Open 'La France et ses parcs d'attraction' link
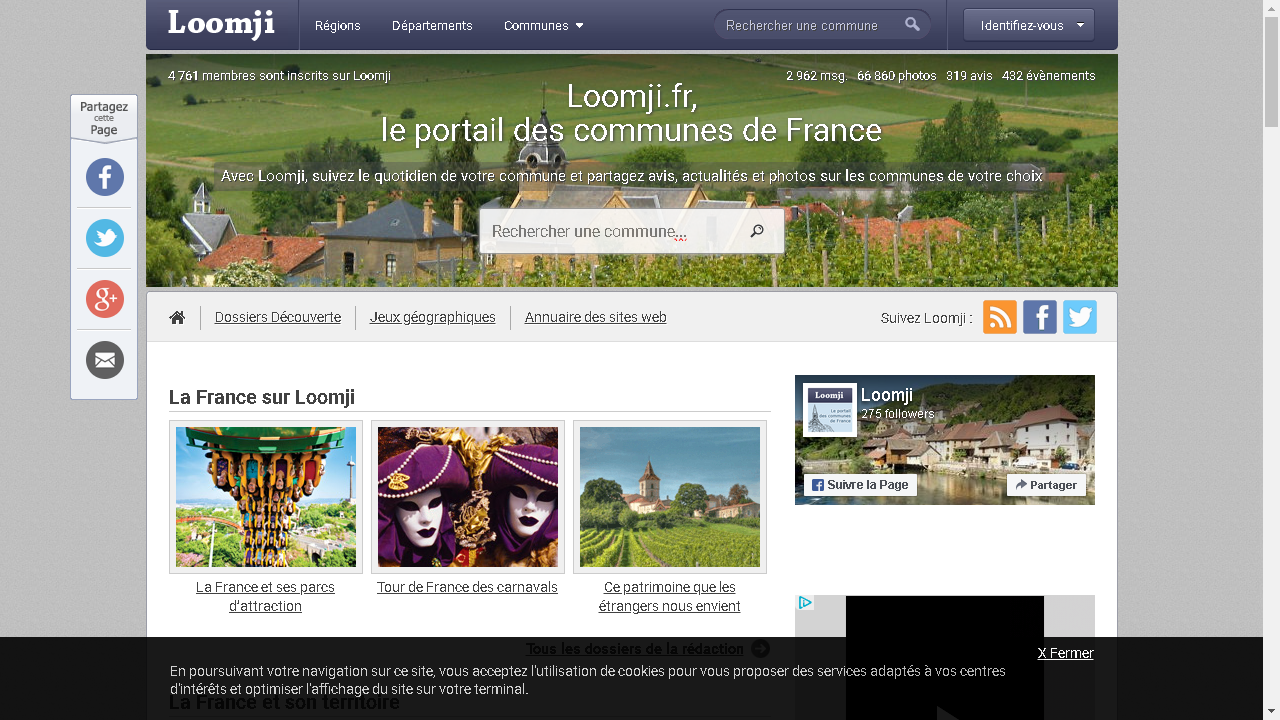 tap(265, 597)
